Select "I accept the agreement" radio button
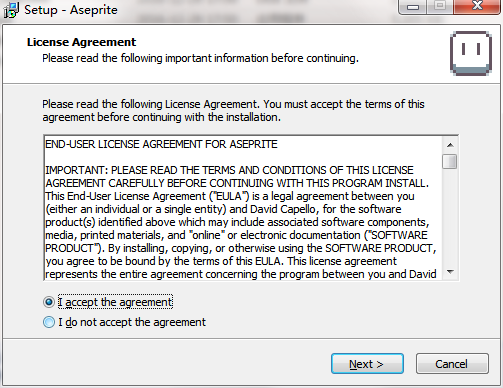503x388 pixels. (49, 302)
